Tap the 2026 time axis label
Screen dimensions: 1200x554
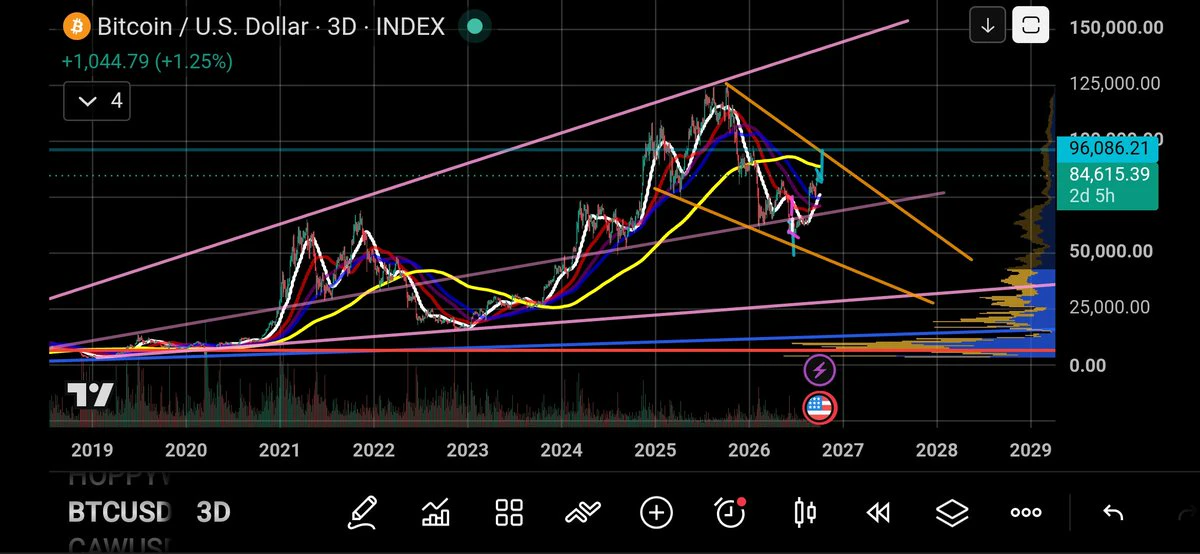click(749, 451)
